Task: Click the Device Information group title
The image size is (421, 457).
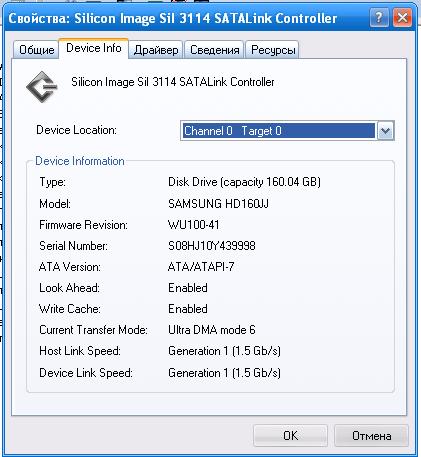Action: [80, 161]
